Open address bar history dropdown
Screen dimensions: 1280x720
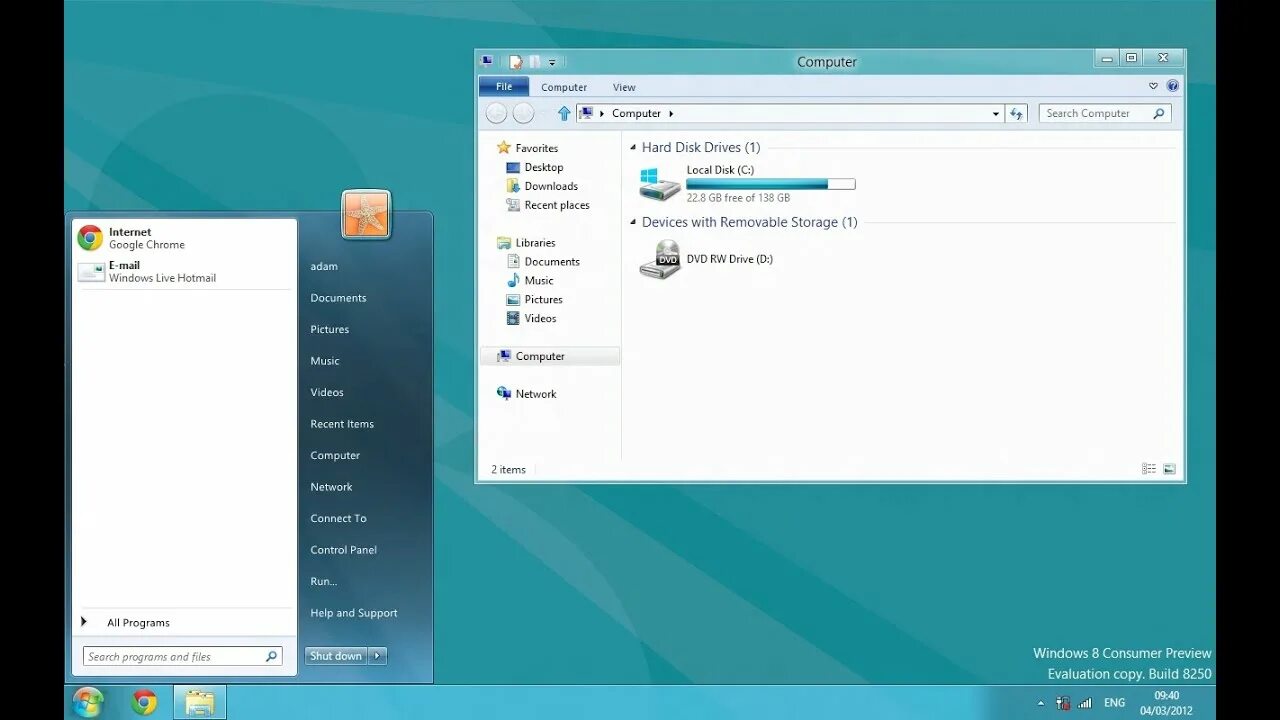pos(996,114)
